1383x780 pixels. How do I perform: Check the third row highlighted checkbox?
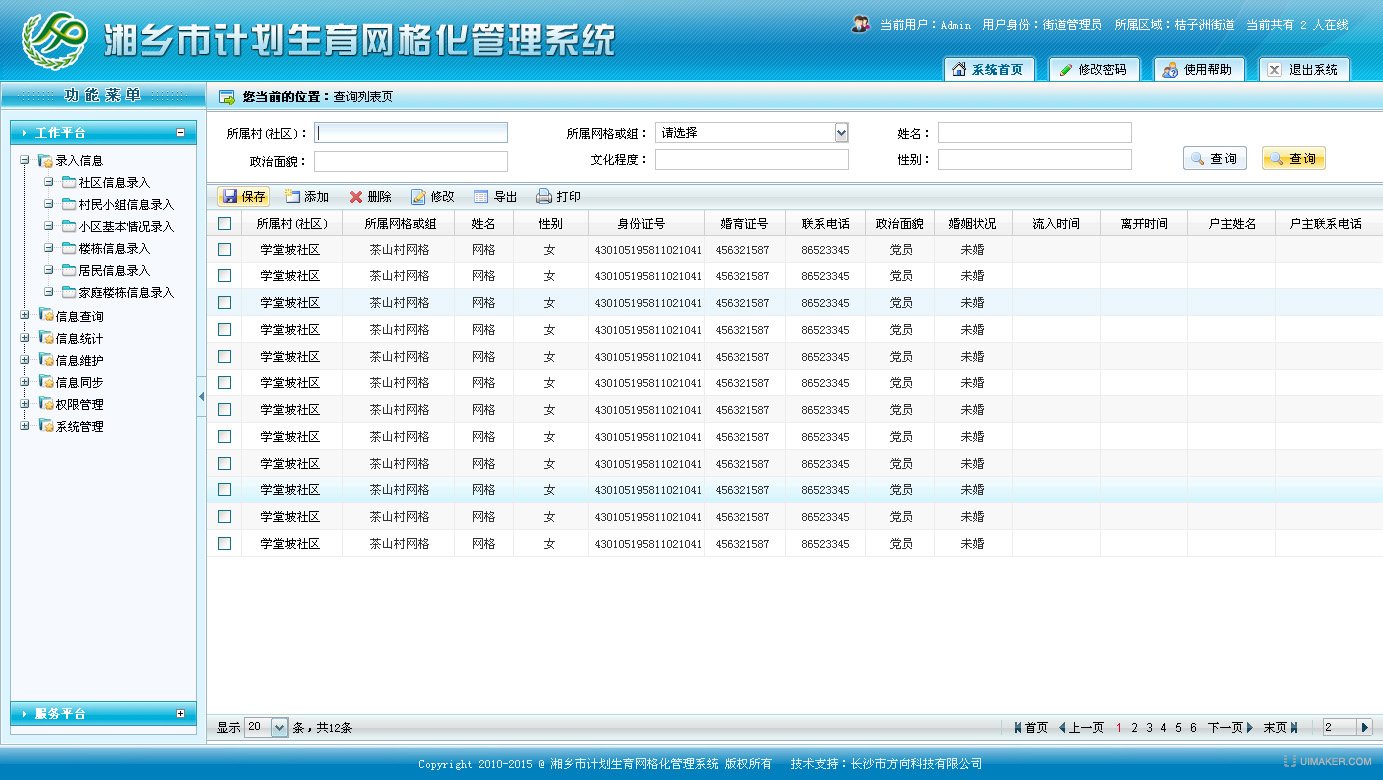pyautogui.click(x=224, y=302)
